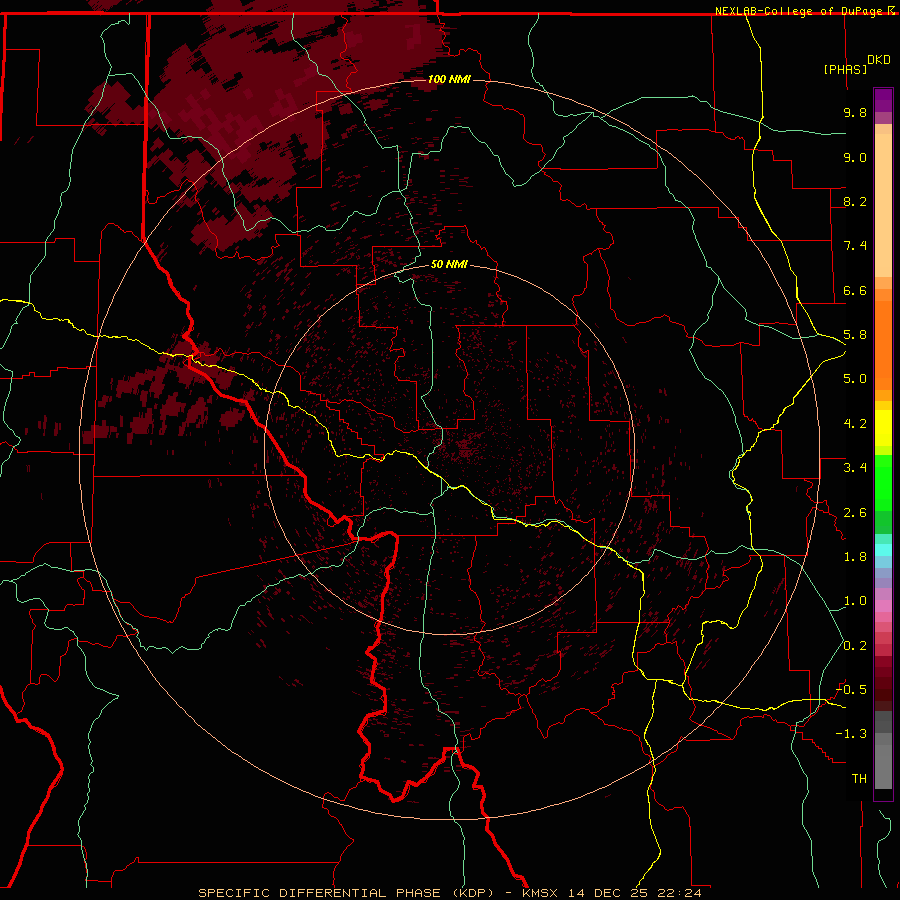Click the 8.2 value on color scale
Screen dimensions: 900x900
click(855, 201)
